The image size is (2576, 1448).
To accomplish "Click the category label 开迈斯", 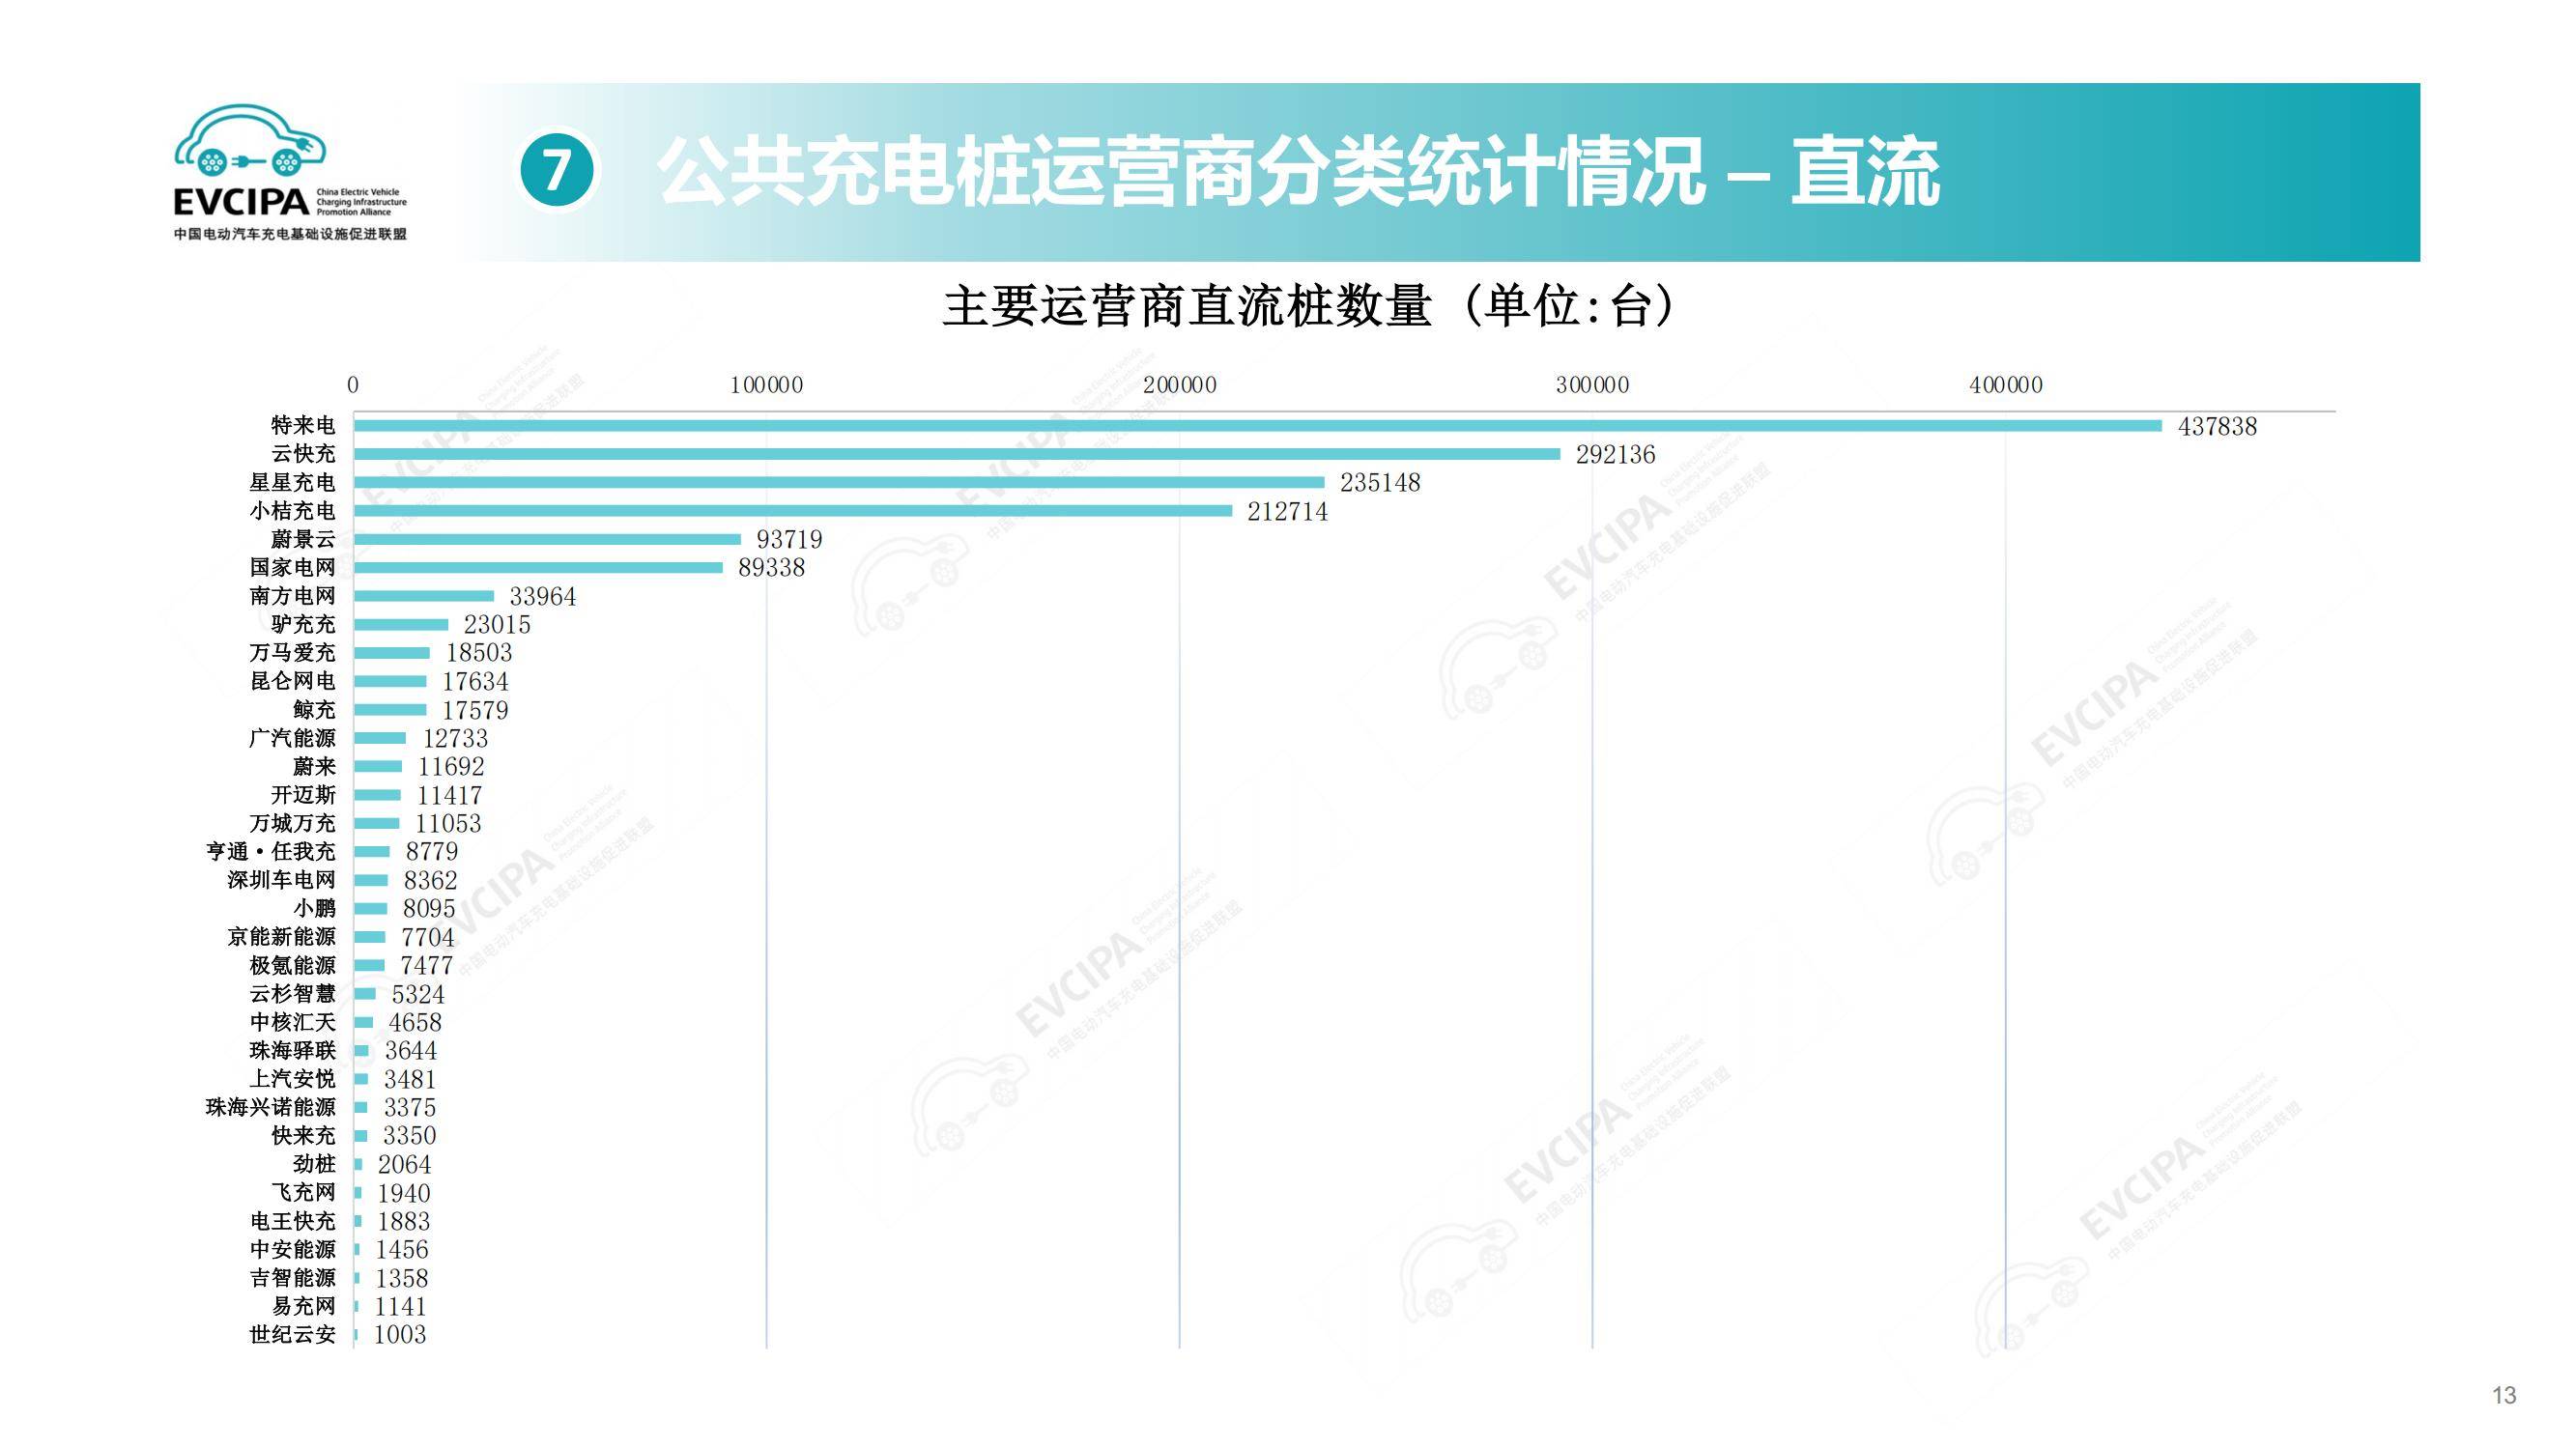I will 303,795.
